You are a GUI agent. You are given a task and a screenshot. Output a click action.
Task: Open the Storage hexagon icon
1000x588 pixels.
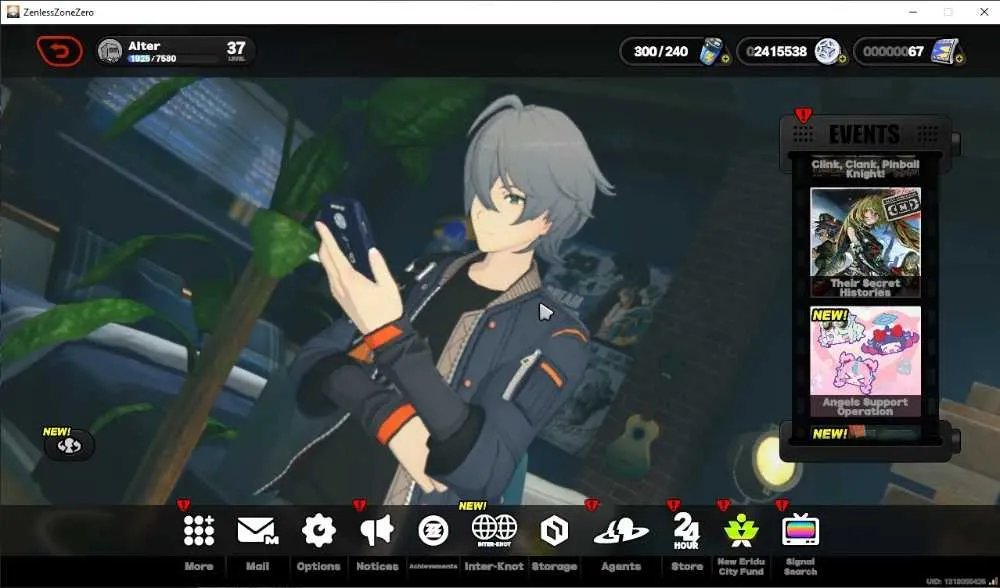[554, 531]
